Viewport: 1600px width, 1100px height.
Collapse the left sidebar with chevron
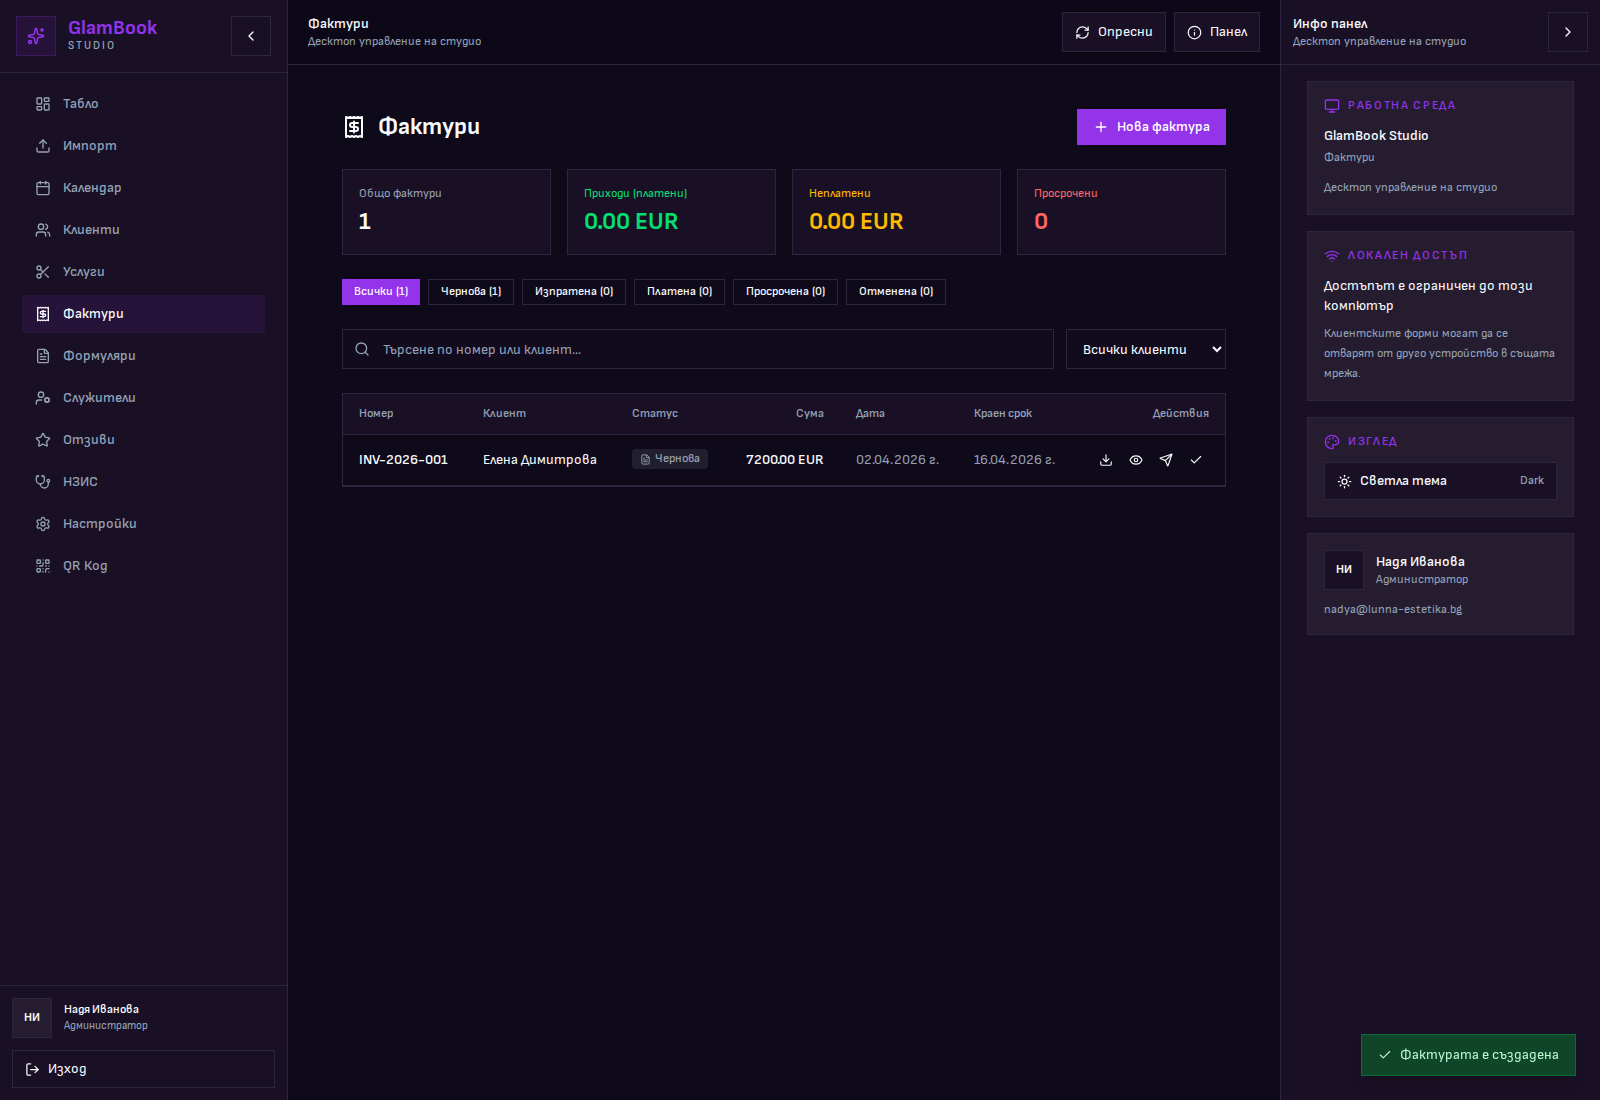[251, 36]
